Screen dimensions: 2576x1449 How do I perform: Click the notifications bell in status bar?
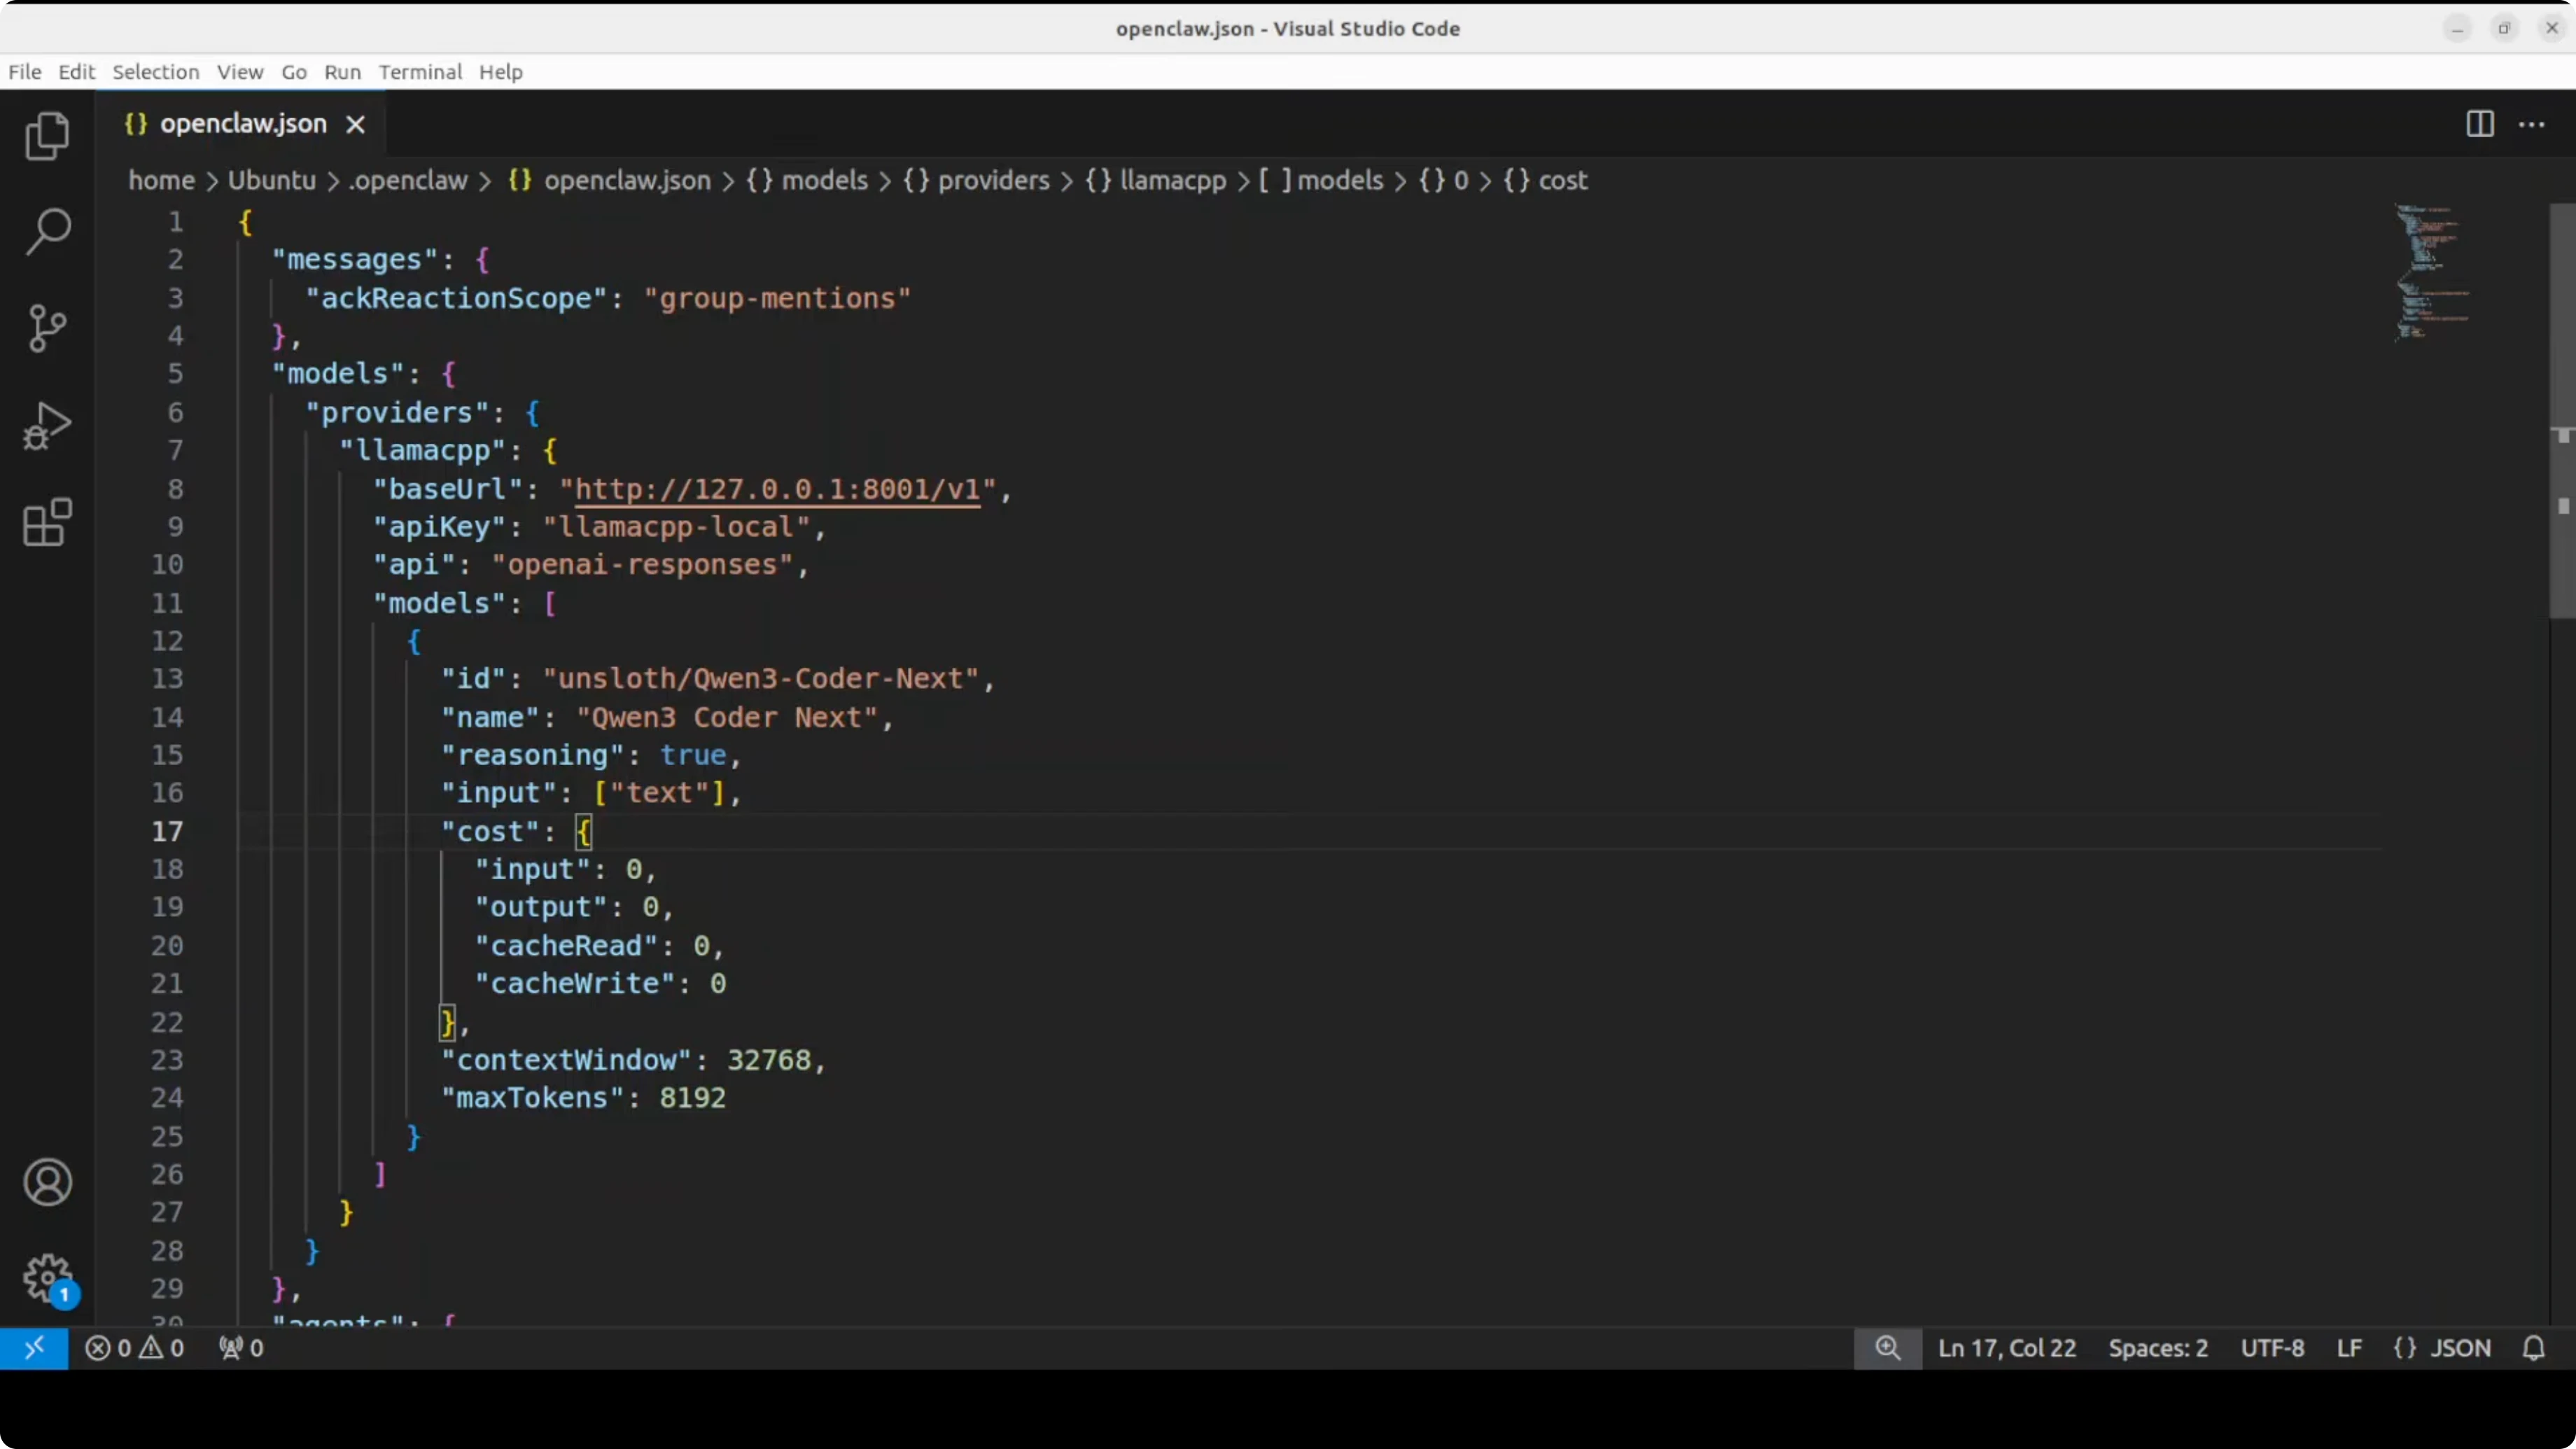coord(2533,1348)
